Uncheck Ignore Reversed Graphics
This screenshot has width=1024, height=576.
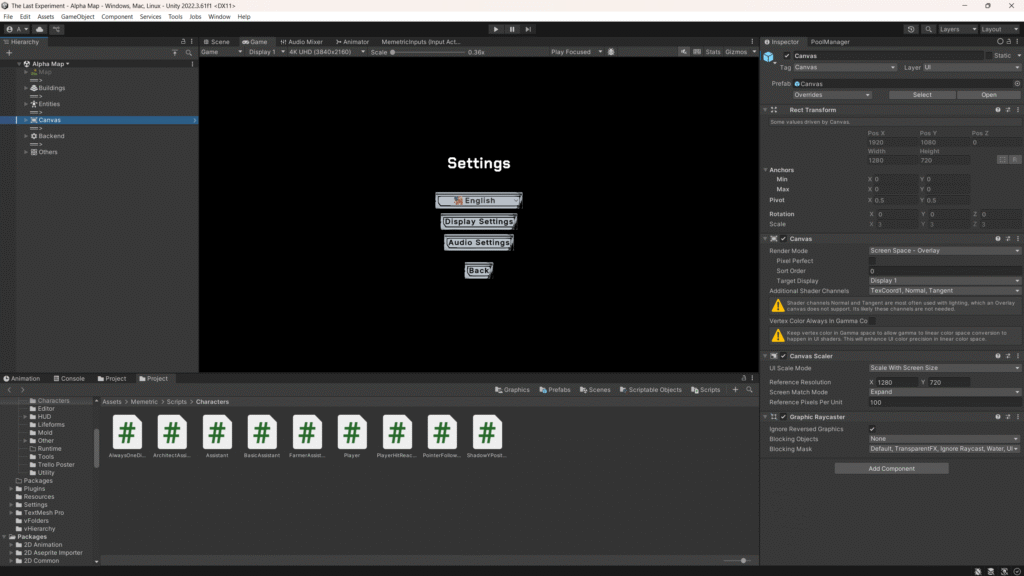coord(872,429)
